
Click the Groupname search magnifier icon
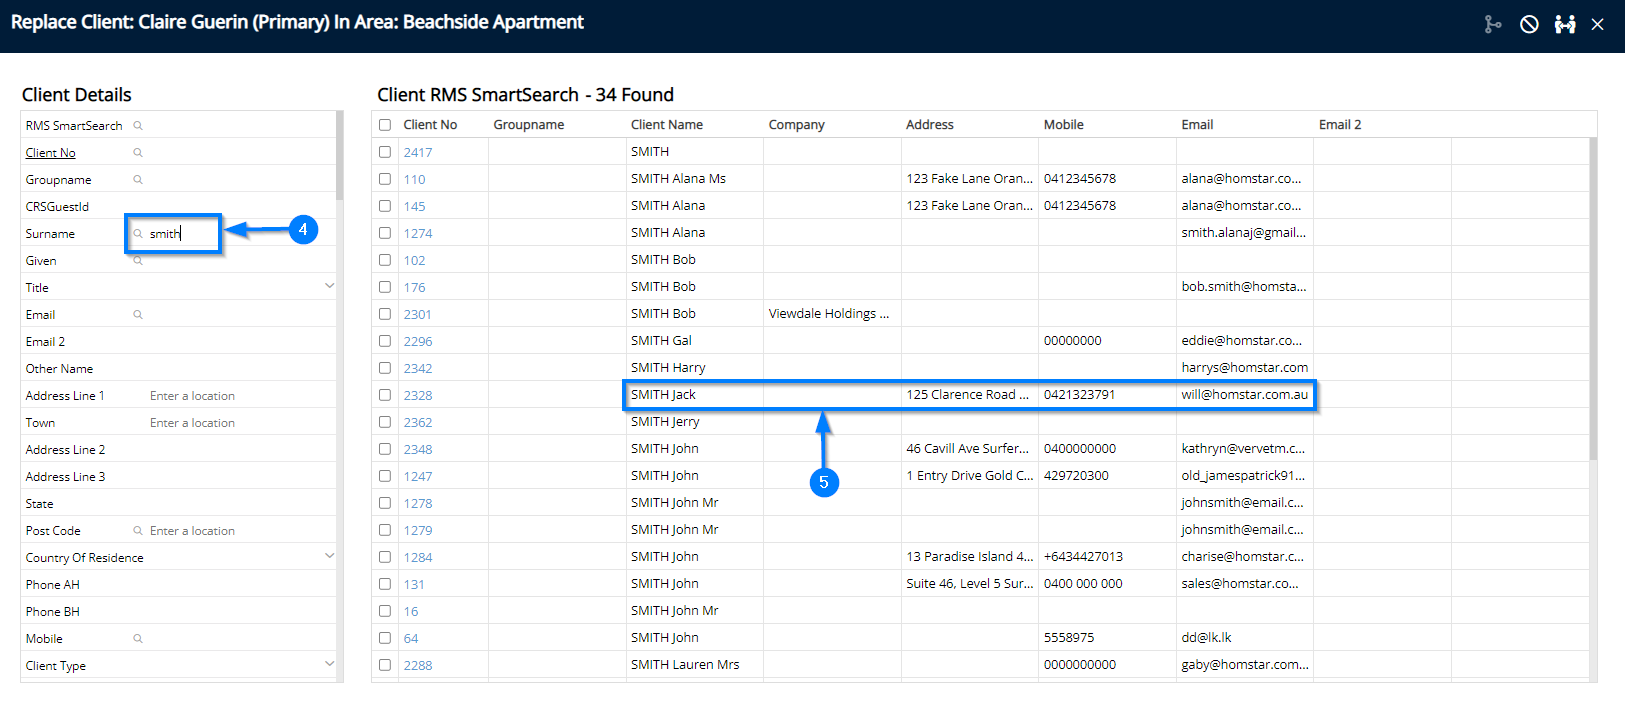click(x=138, y=180)
